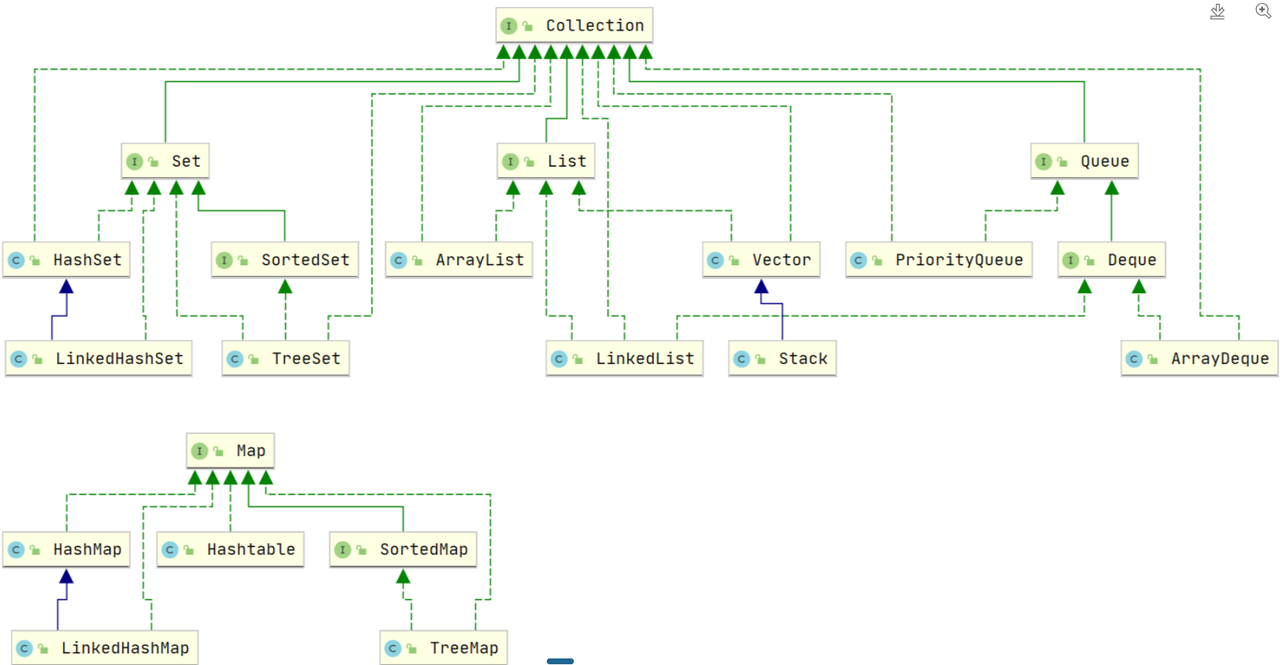Select the Stack label text

tap(804, 359)
